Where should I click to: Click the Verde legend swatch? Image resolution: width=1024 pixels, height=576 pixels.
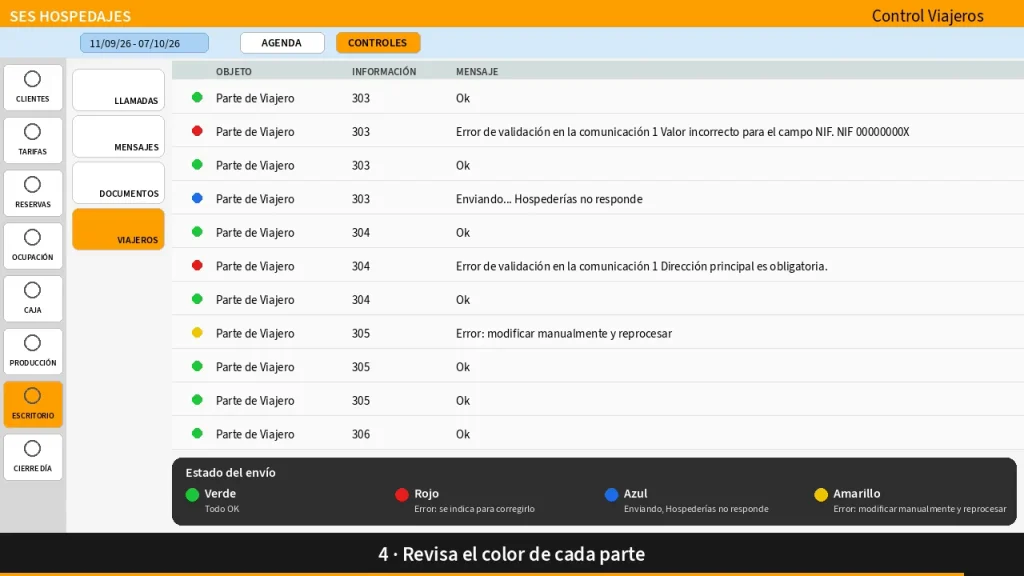click(x=192, y=495)
